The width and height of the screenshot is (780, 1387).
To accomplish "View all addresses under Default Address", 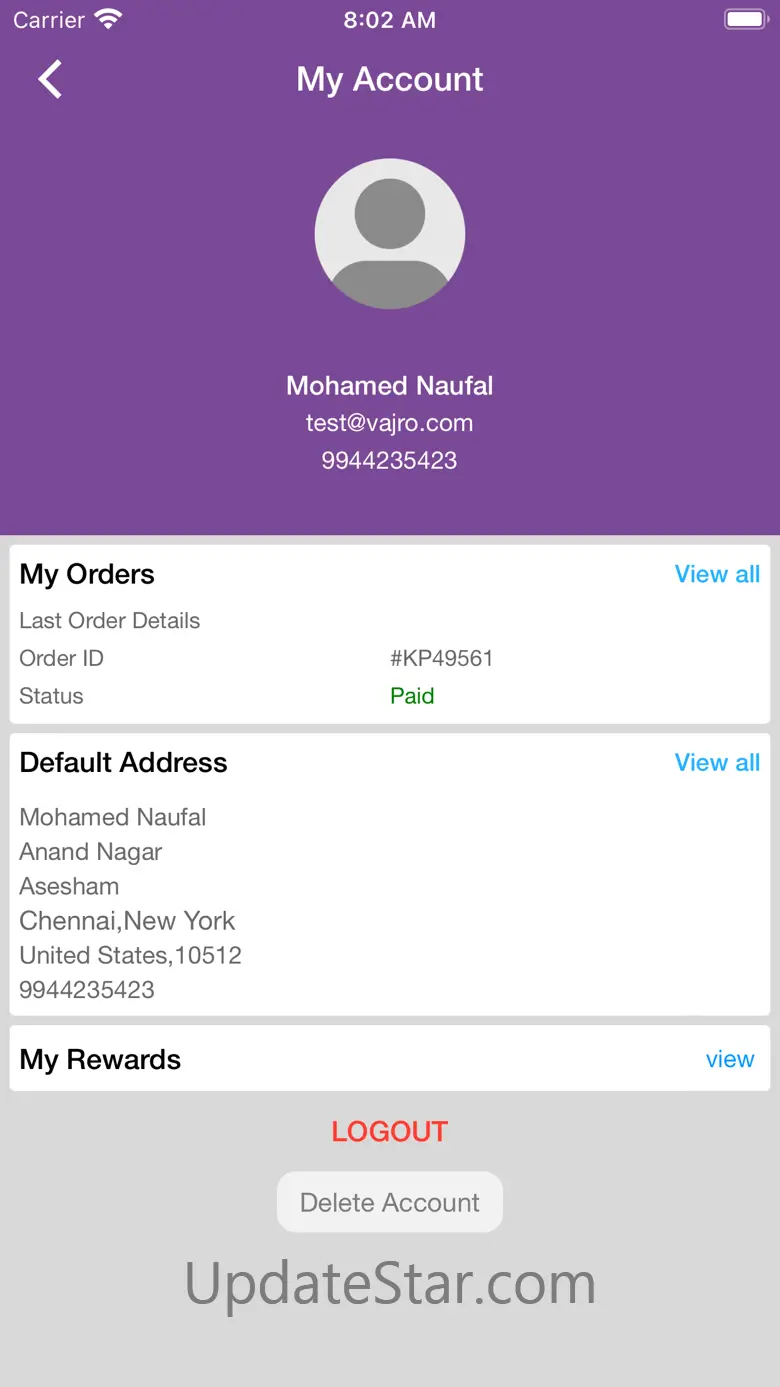I will click(717, 762).
